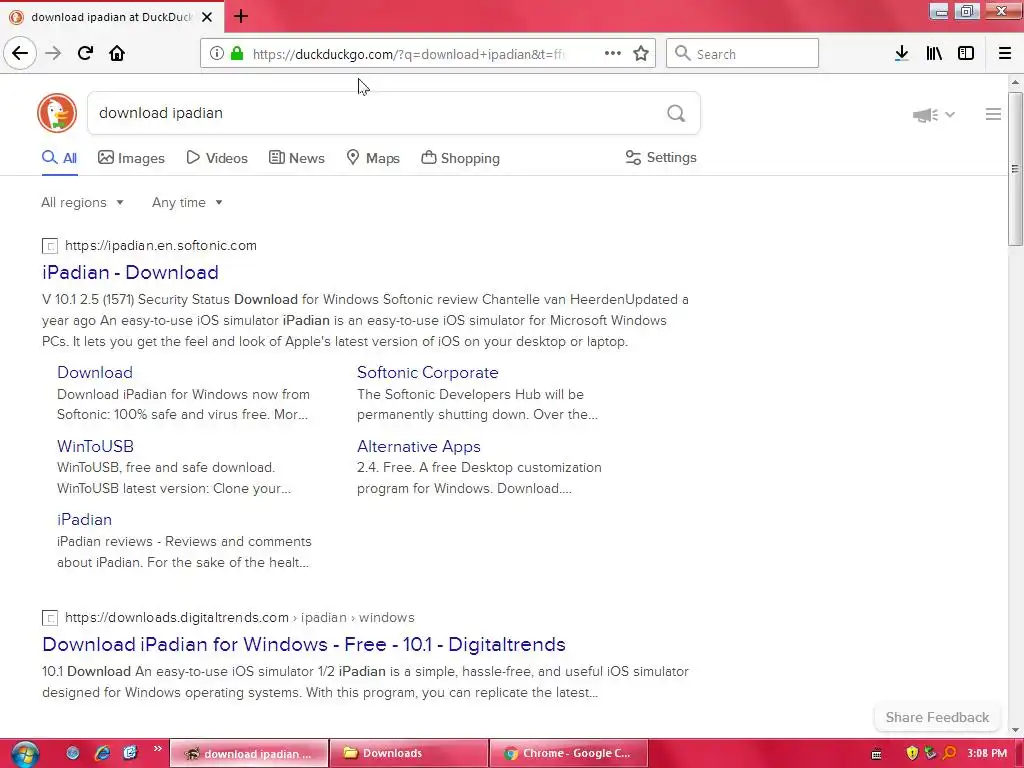The width and height of the screenshot is (1024, 768).
Task: Click the ipadian.en.softonic.com URL text
Action: 161,246
